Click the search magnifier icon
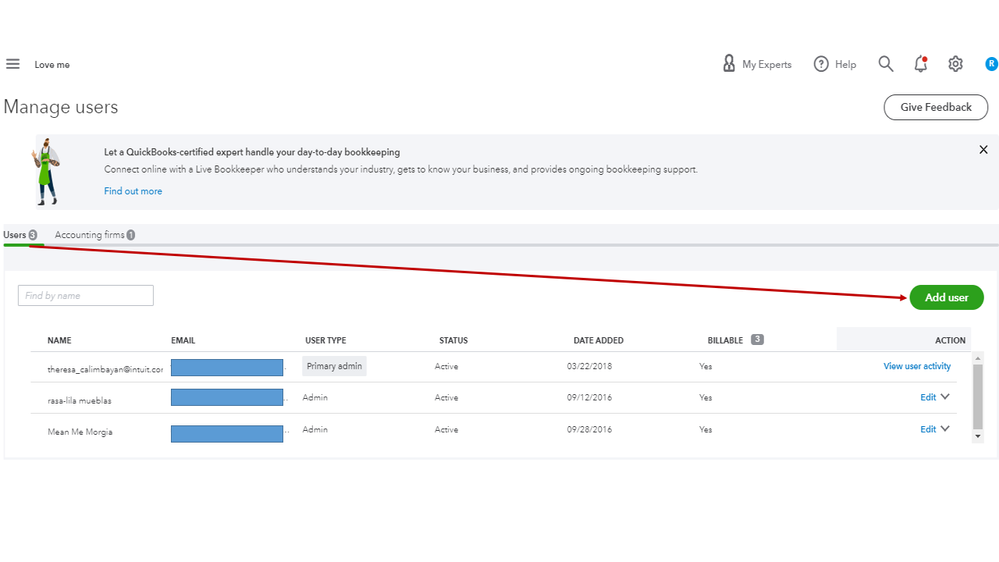 (886, 64)
